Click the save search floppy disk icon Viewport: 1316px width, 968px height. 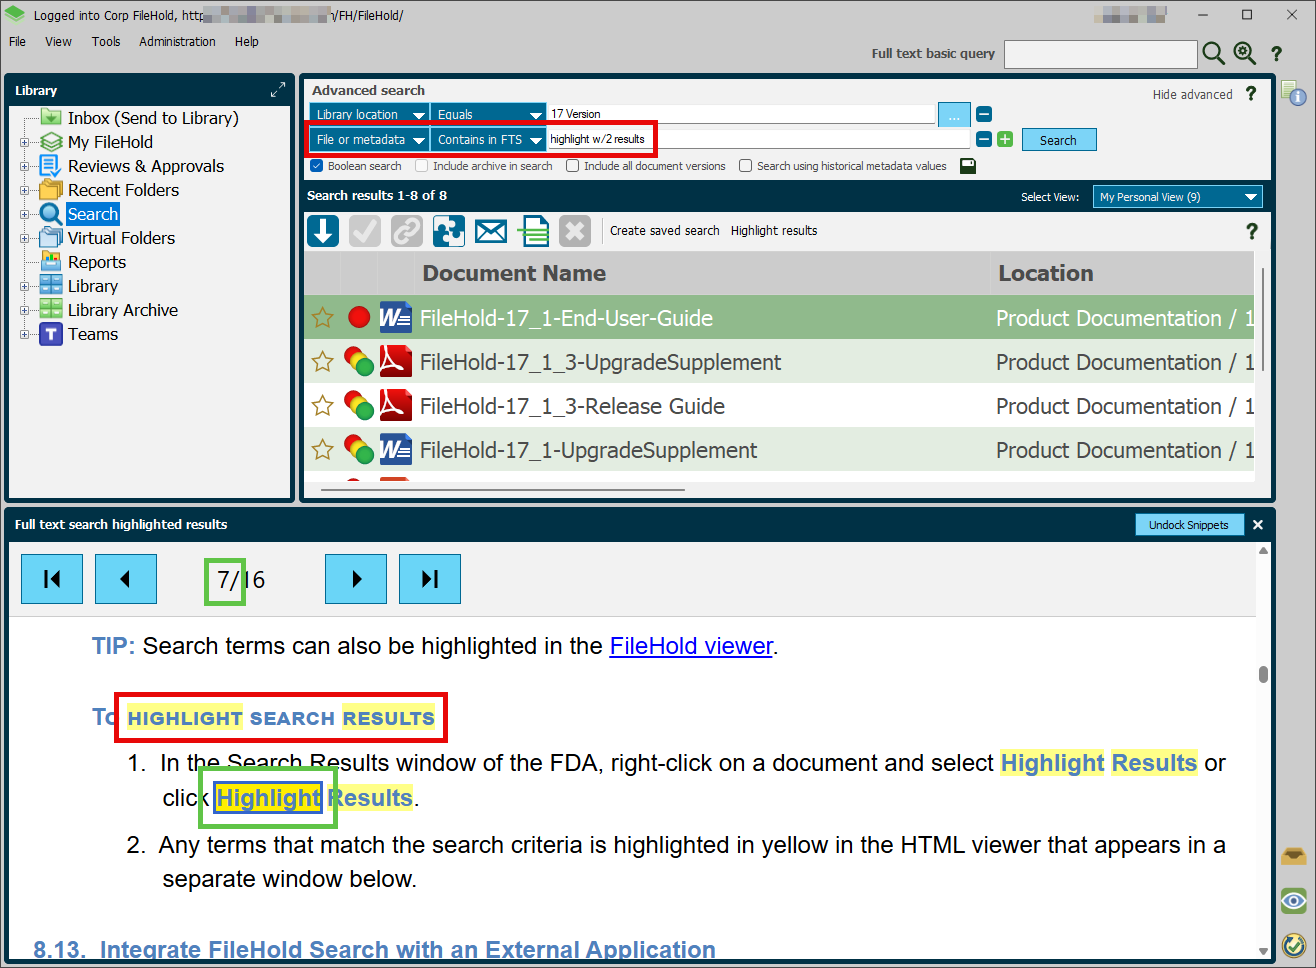pyautogui.click(x=967, y=166)
